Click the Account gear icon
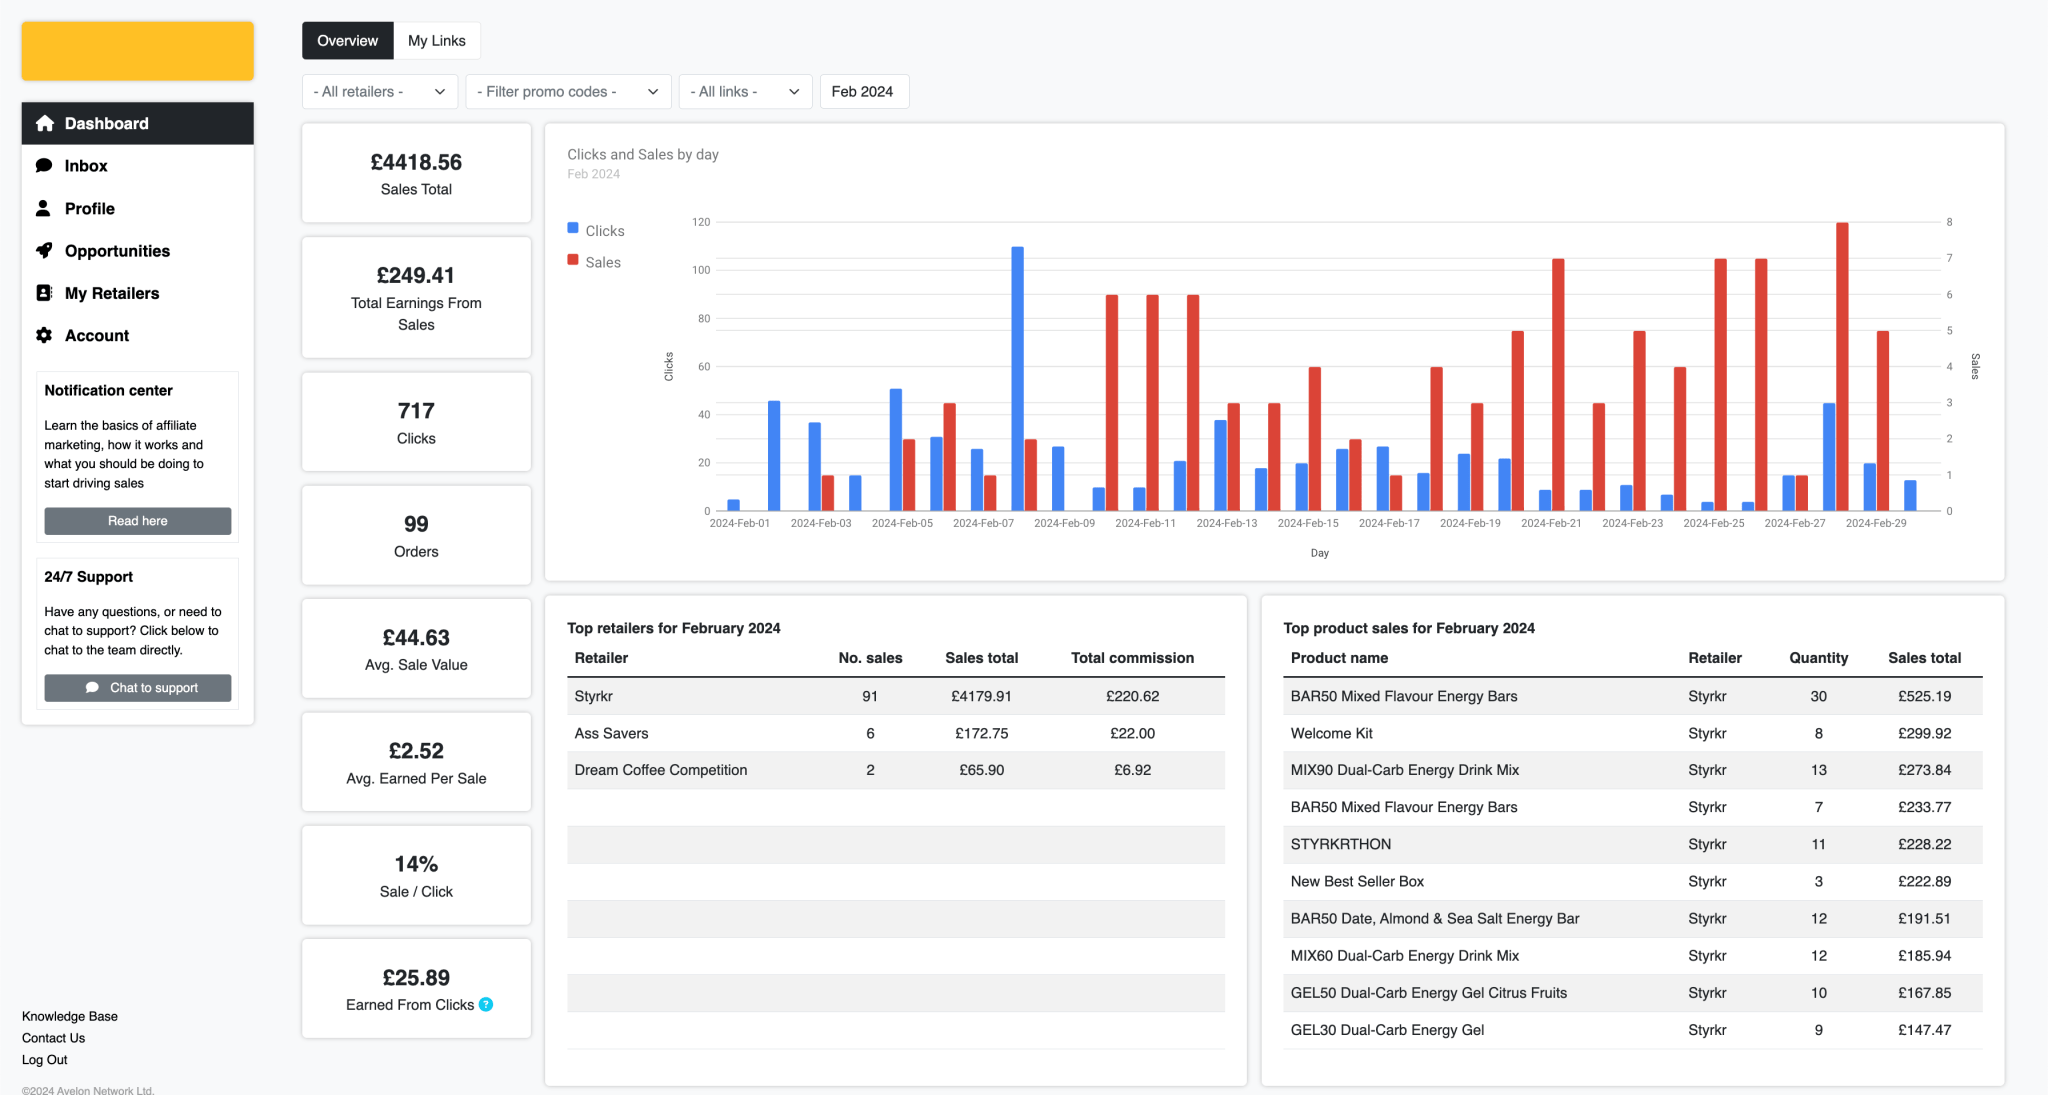This screenshot has width=2048, height=1095. point(44,335)
